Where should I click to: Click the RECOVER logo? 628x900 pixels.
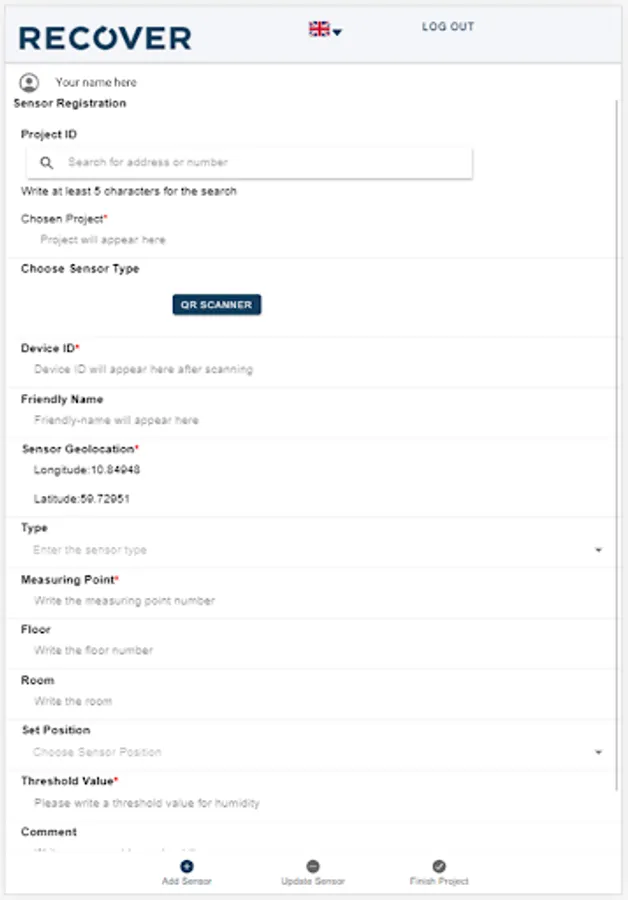click(x=105, y=38)
